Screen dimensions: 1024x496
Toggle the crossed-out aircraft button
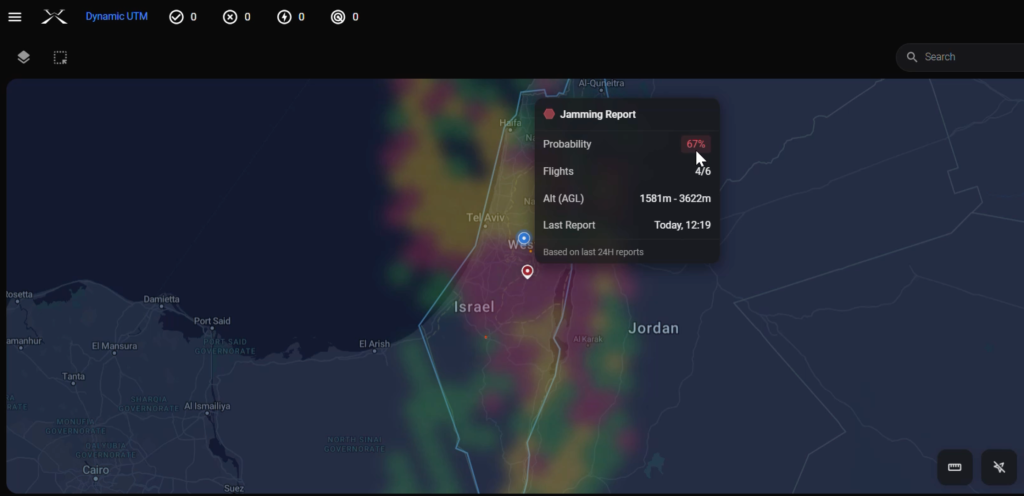click(999, 467)
